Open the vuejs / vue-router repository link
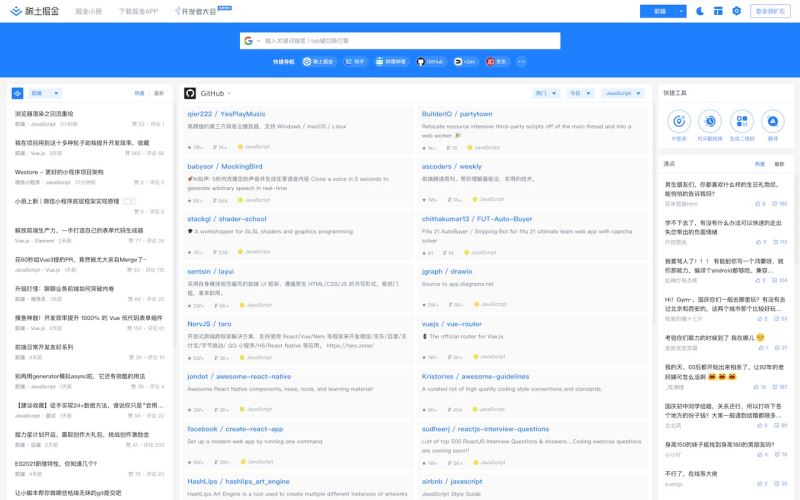 pos(452,324)
